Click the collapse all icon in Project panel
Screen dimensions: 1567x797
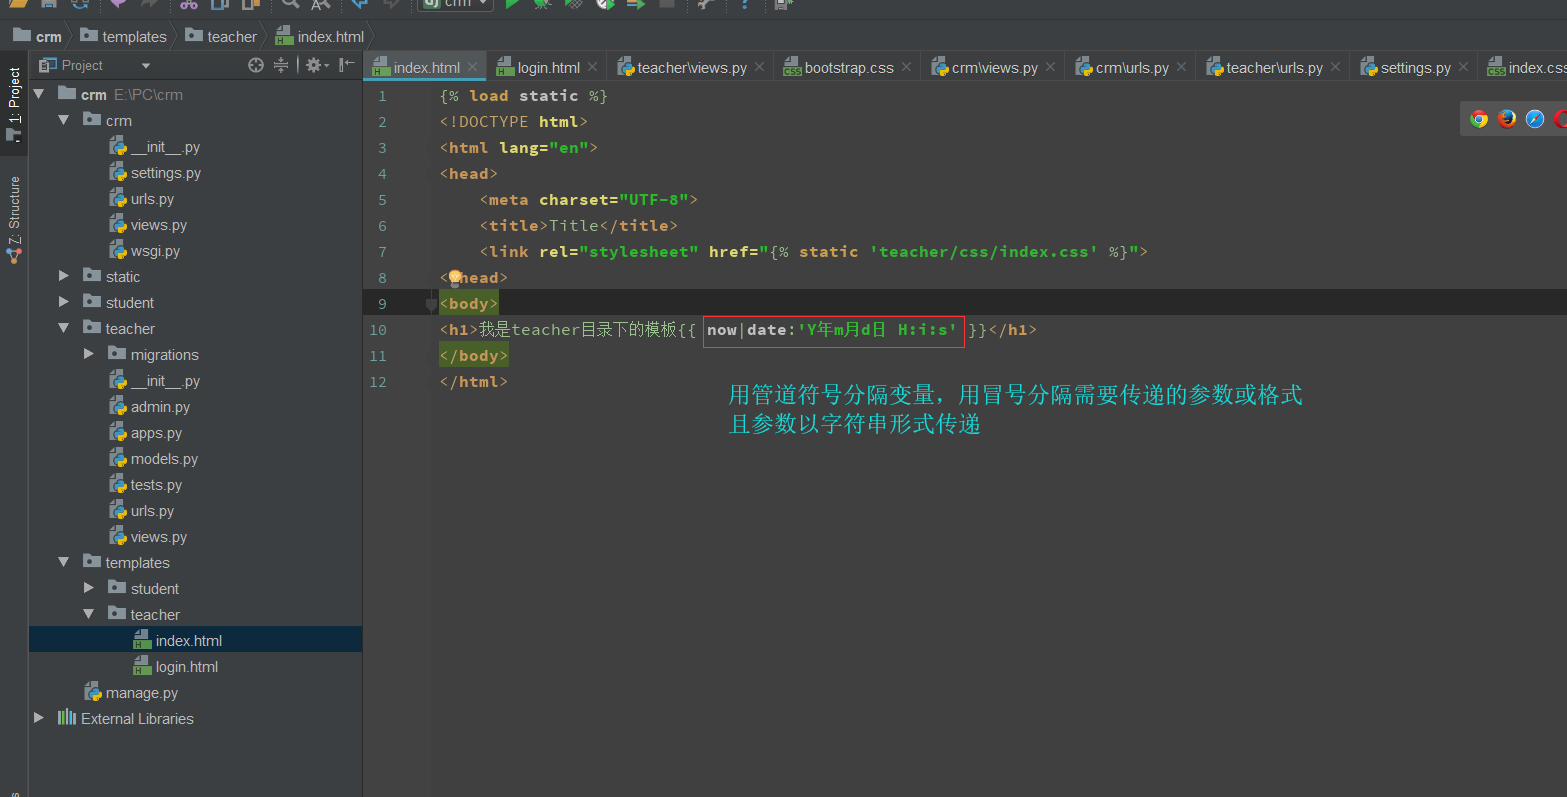click(x=281, y=65)
